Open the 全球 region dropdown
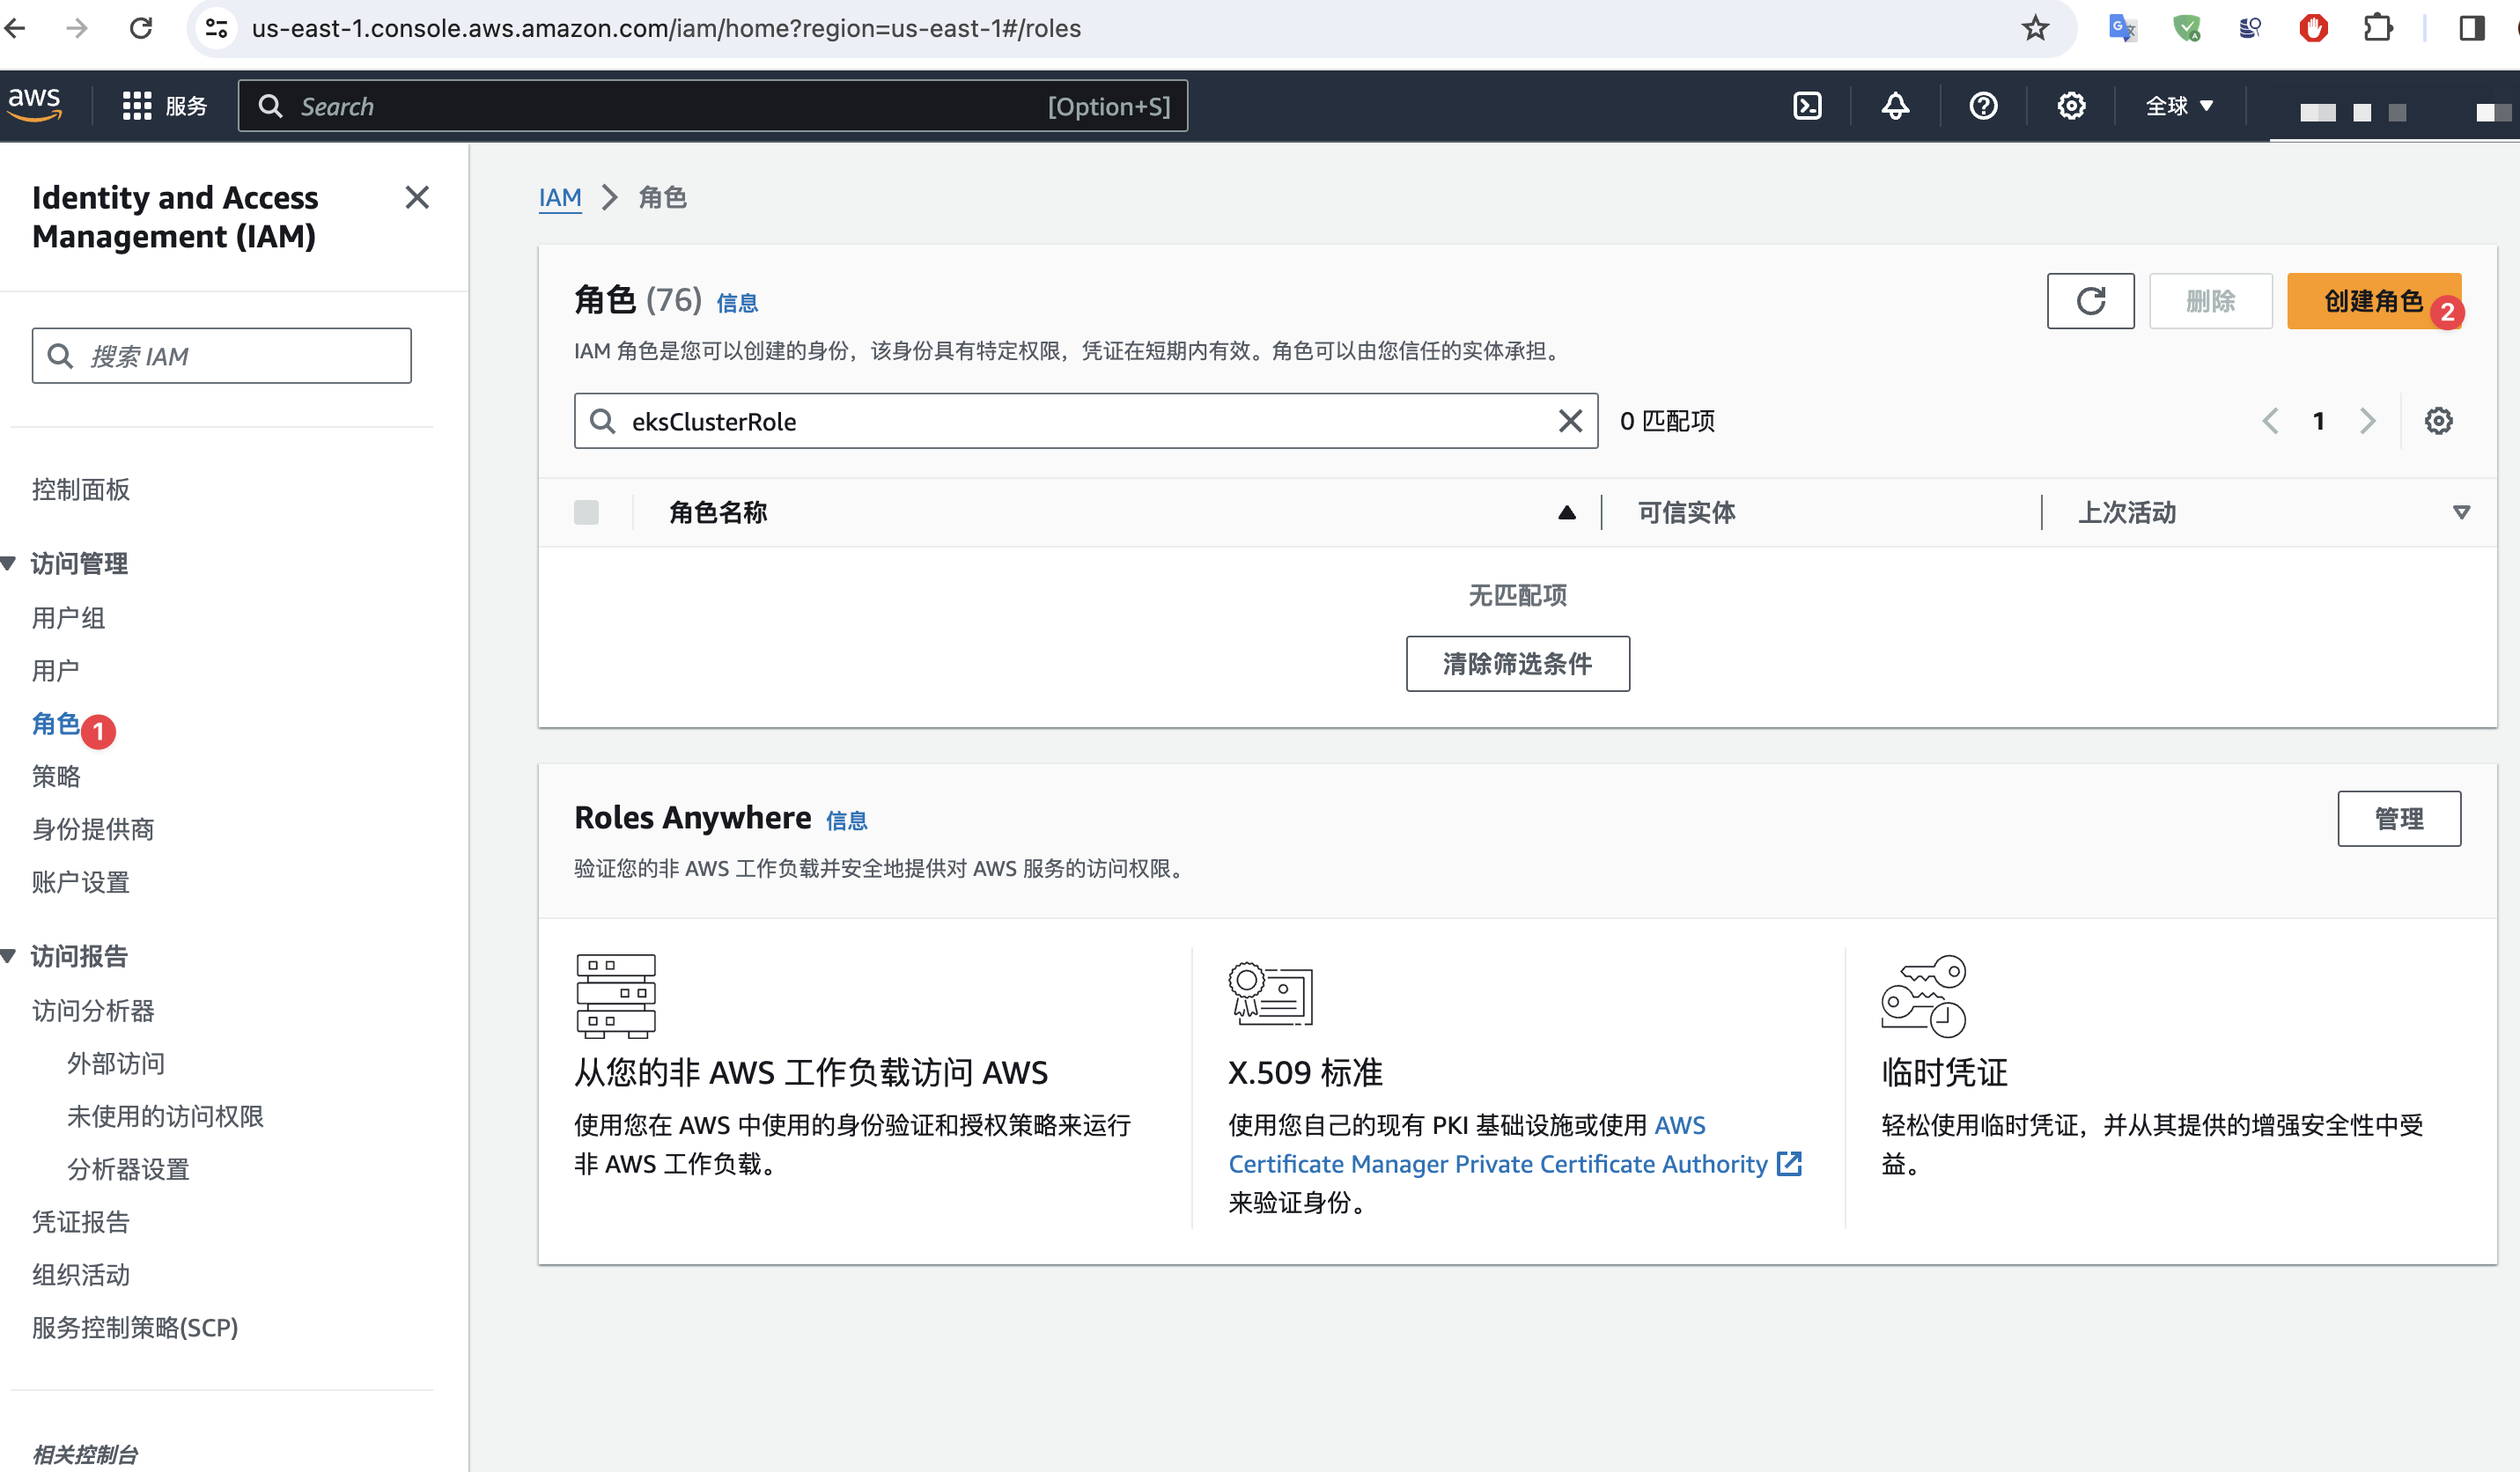This screenshot has width=2520, height=1472. 2179,106
